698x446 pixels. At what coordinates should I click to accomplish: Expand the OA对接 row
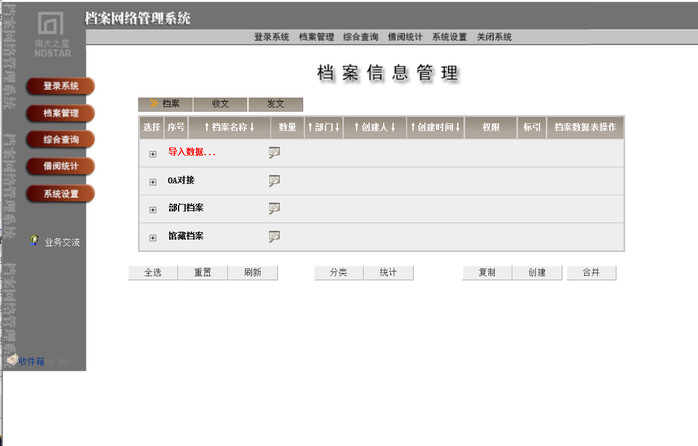153,182
